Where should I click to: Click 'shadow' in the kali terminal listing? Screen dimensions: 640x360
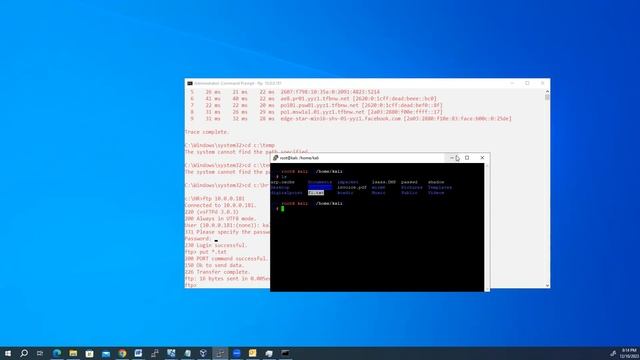click(x=436, y=182)
